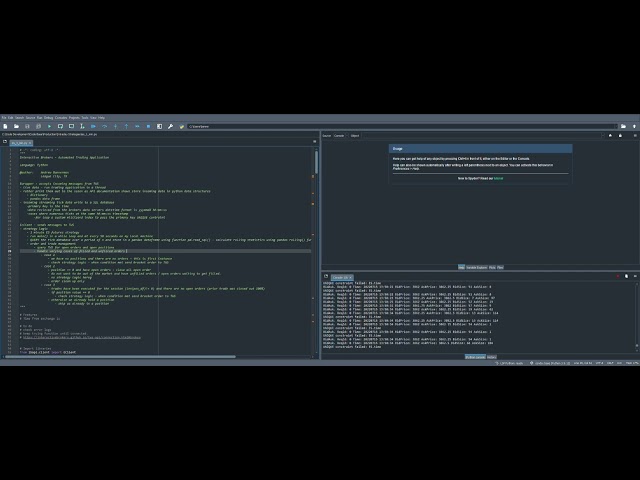
Task: Click the editor horizontal scrollbar
Action: click(120, 357)
